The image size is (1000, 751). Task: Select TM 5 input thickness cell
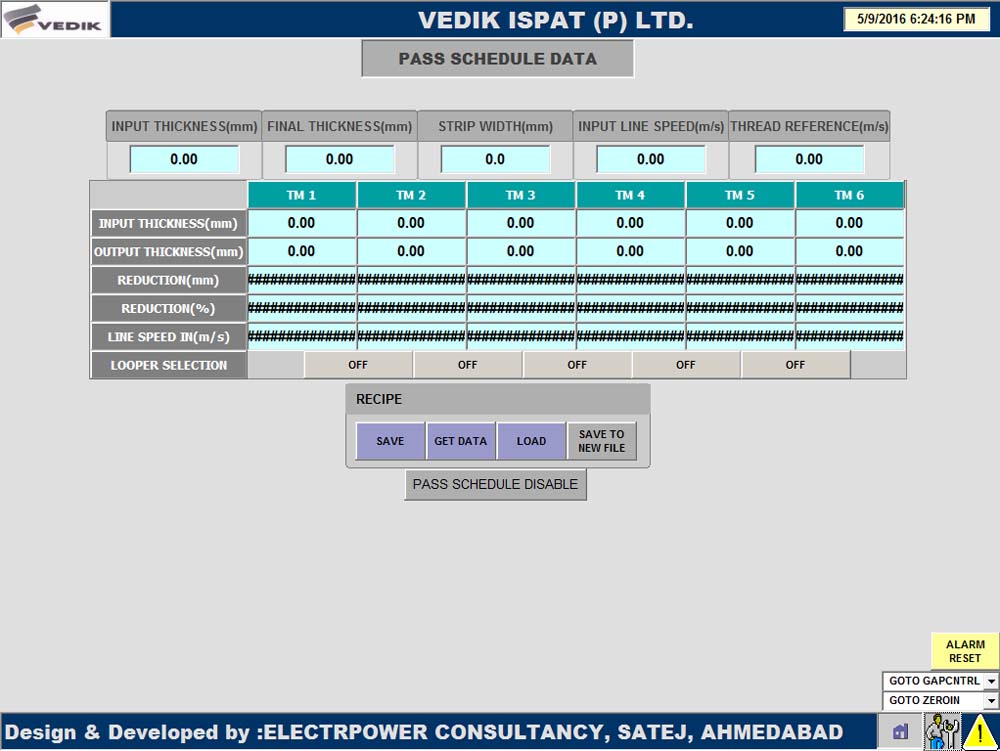coord(740,223)
